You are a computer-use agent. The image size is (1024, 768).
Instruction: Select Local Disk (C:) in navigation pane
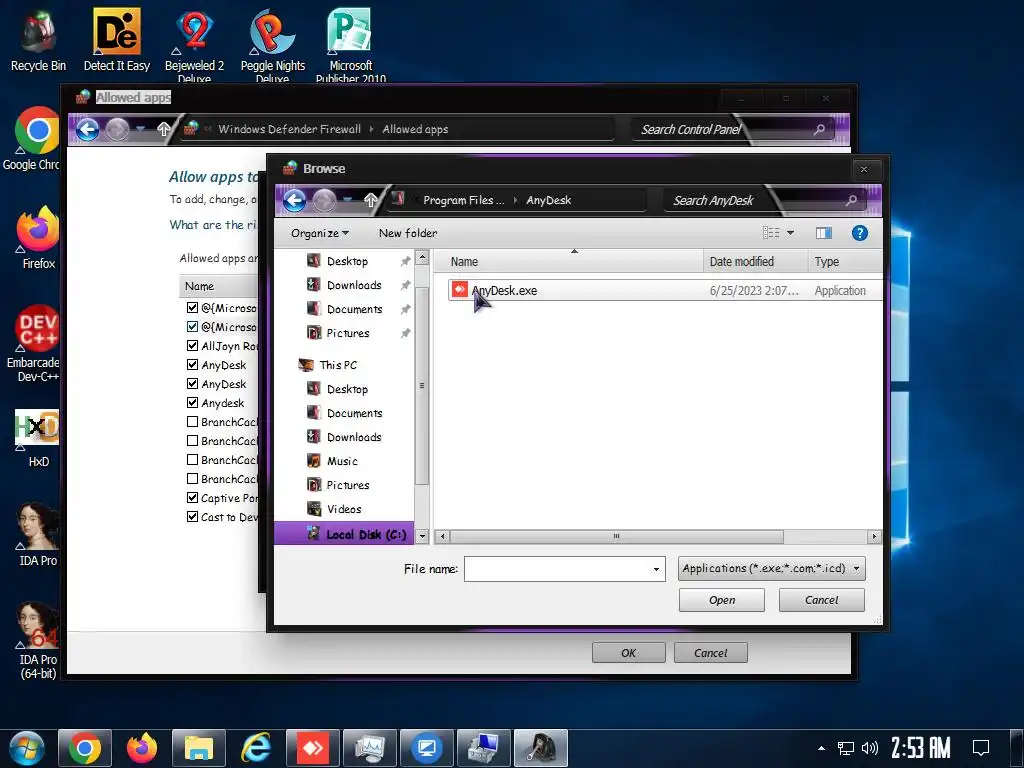coord(345,534)
